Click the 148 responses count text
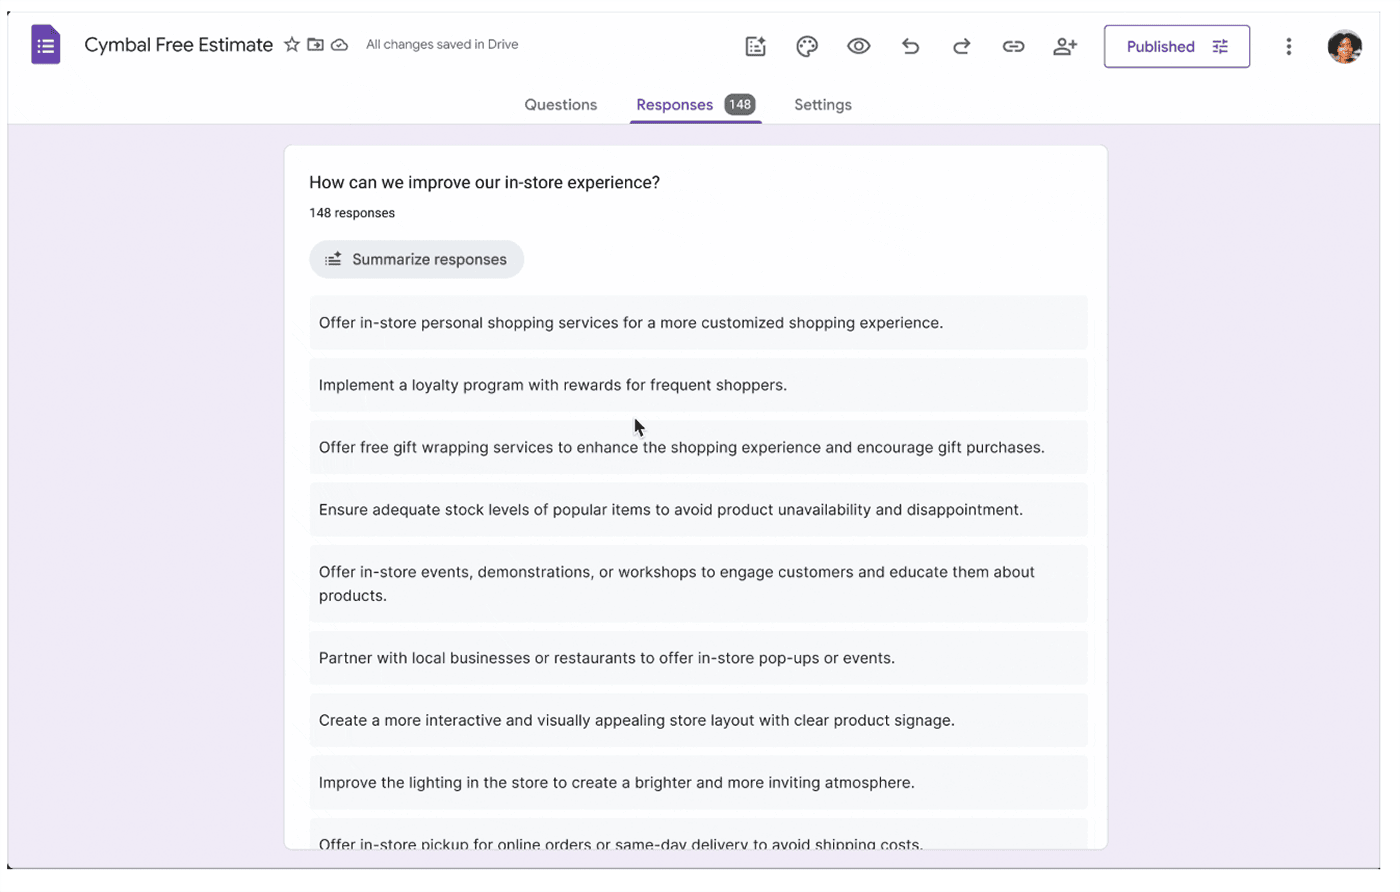The image size is (1400, 892). (352, 213)
